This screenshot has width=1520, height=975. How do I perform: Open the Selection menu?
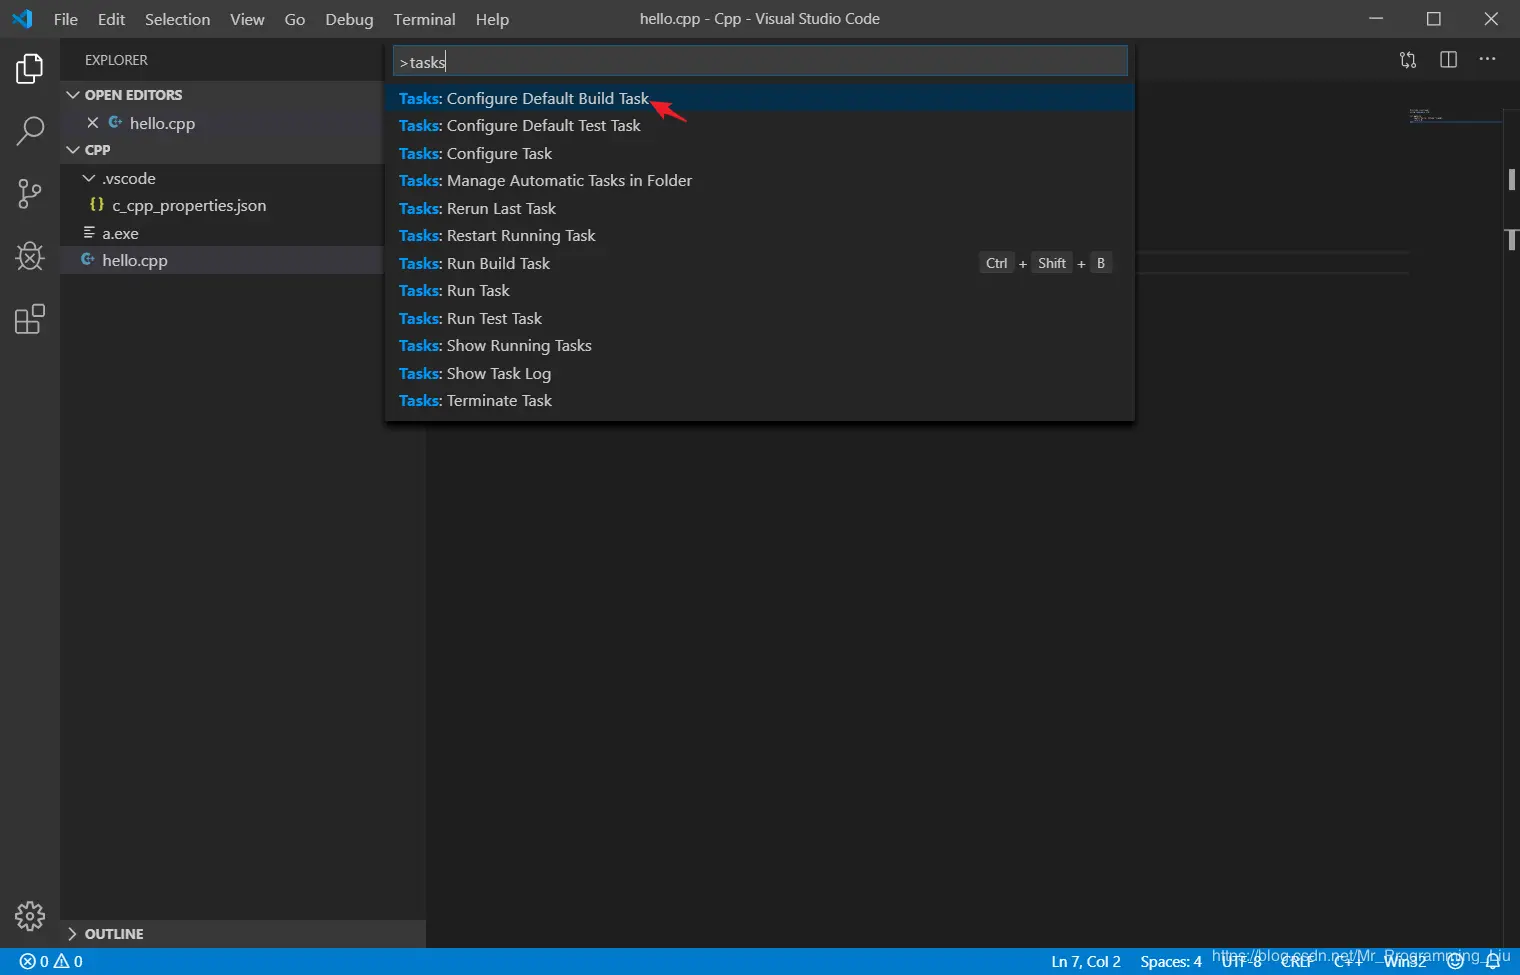coord(177,19)
